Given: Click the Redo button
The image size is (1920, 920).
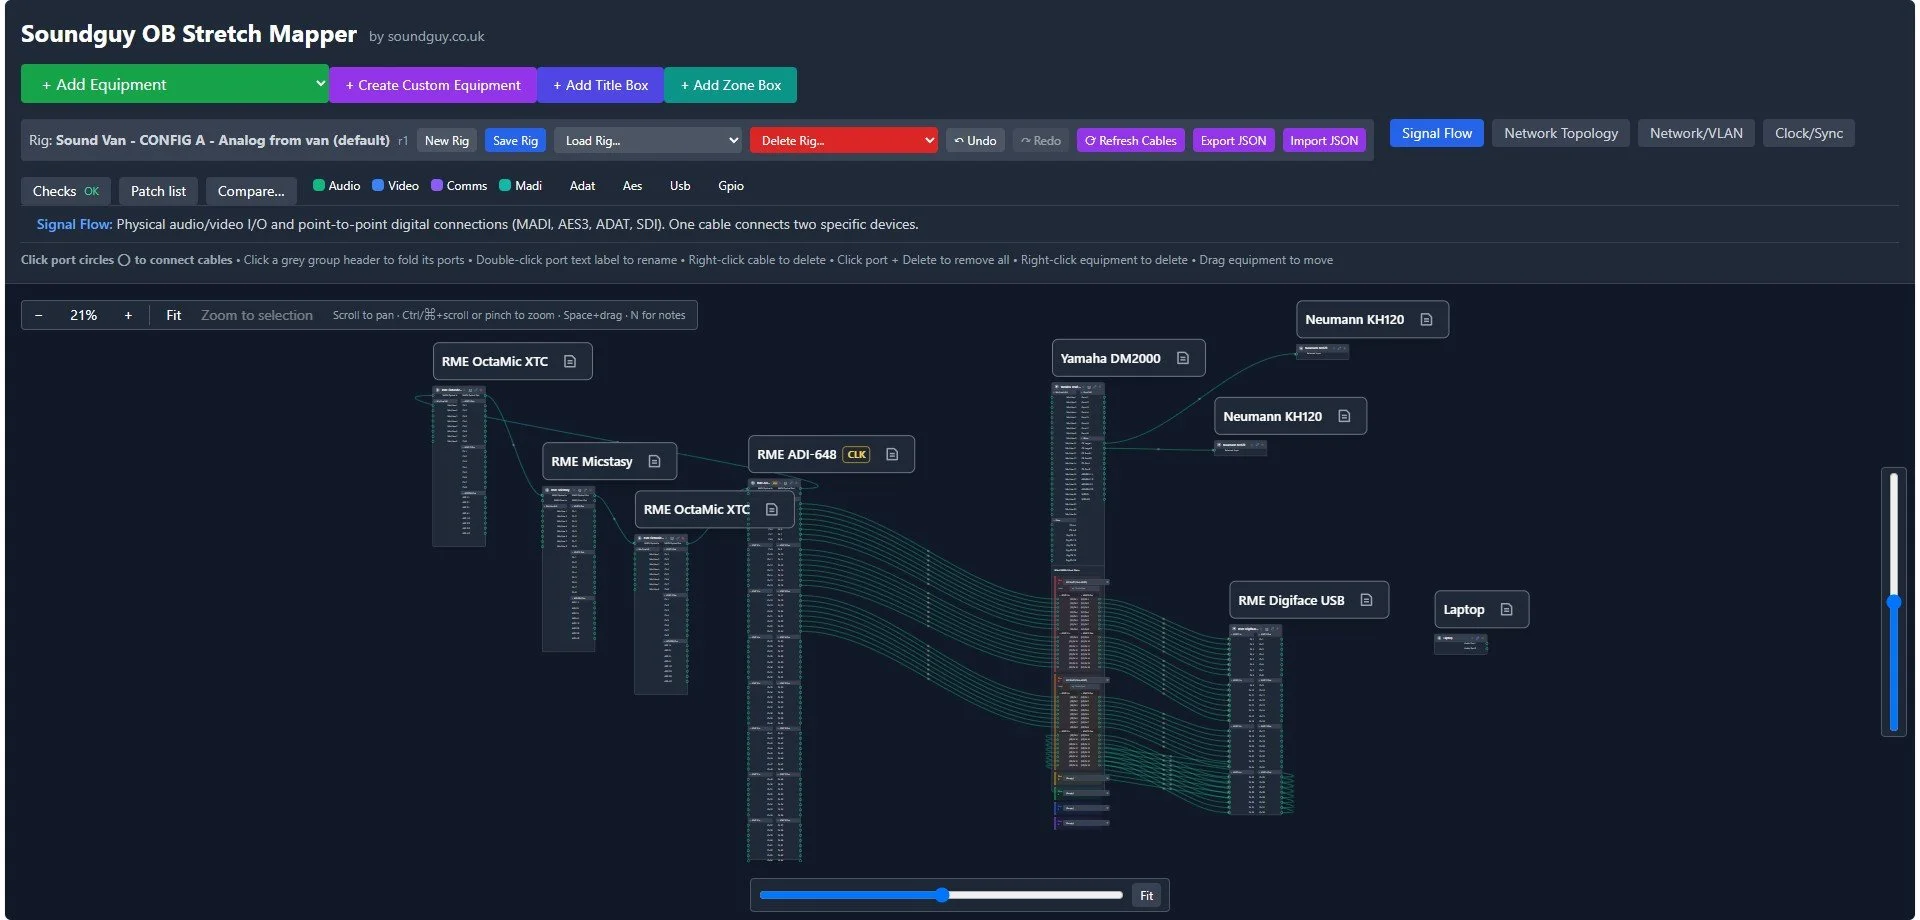Looking at the screenshot, I should (1041, 140).
